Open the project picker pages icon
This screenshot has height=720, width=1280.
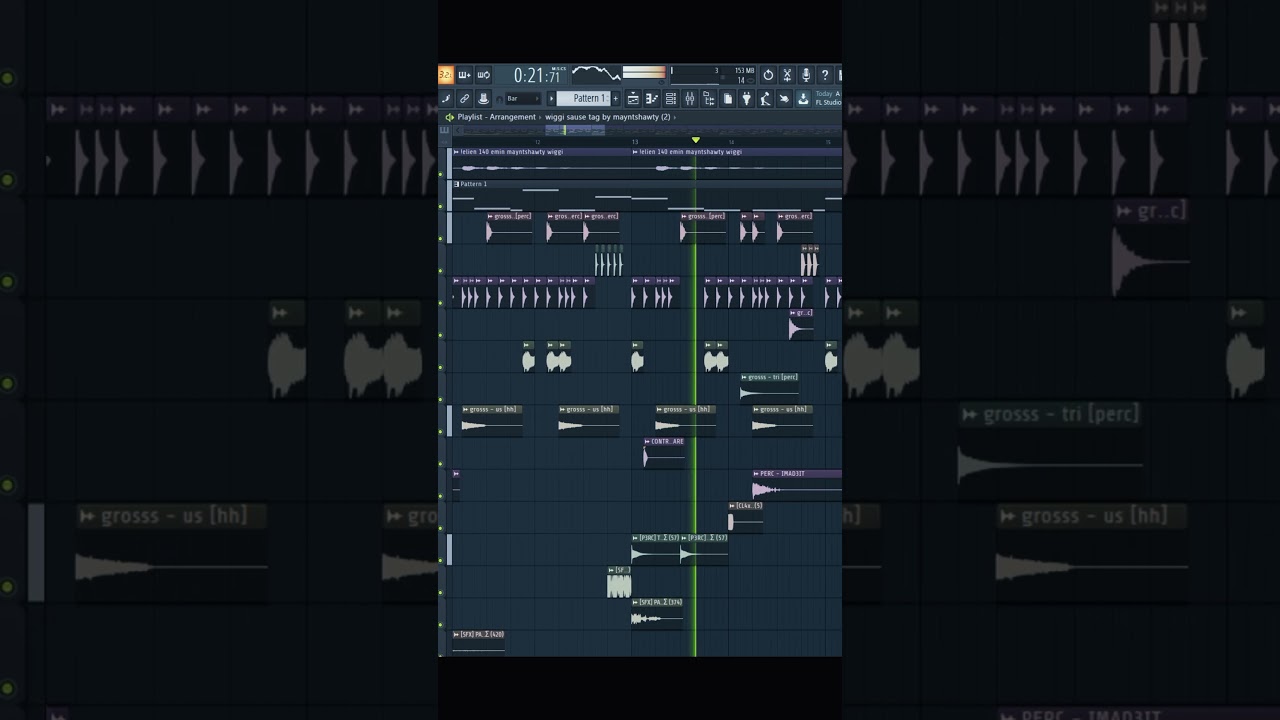click(728, 98)
